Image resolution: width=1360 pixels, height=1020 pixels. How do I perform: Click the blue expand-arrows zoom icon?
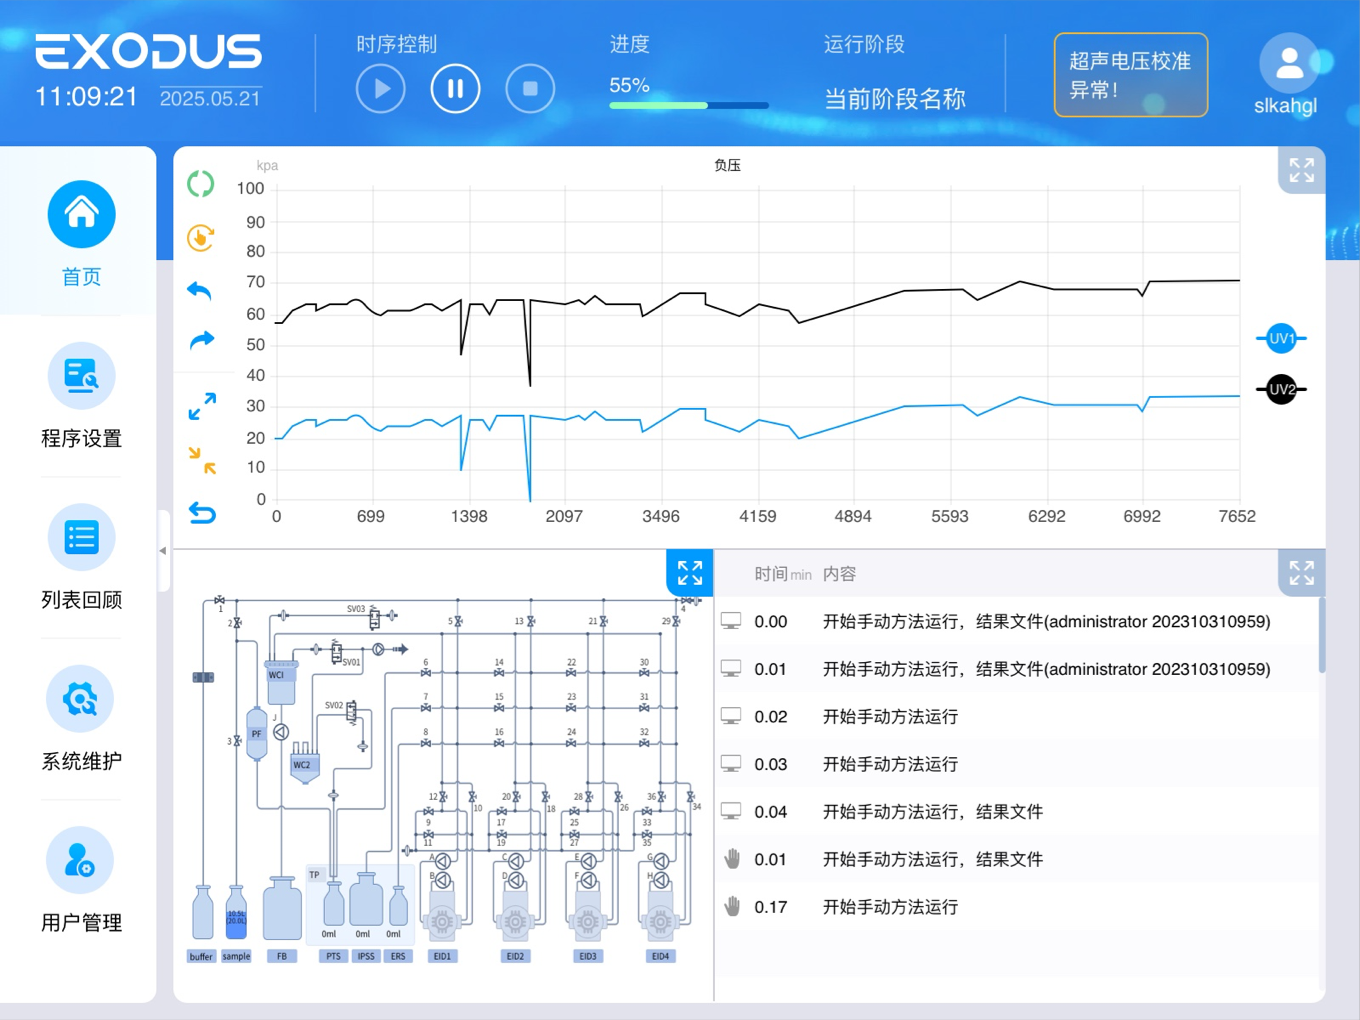pyautogui.click(x=202, y=406)
